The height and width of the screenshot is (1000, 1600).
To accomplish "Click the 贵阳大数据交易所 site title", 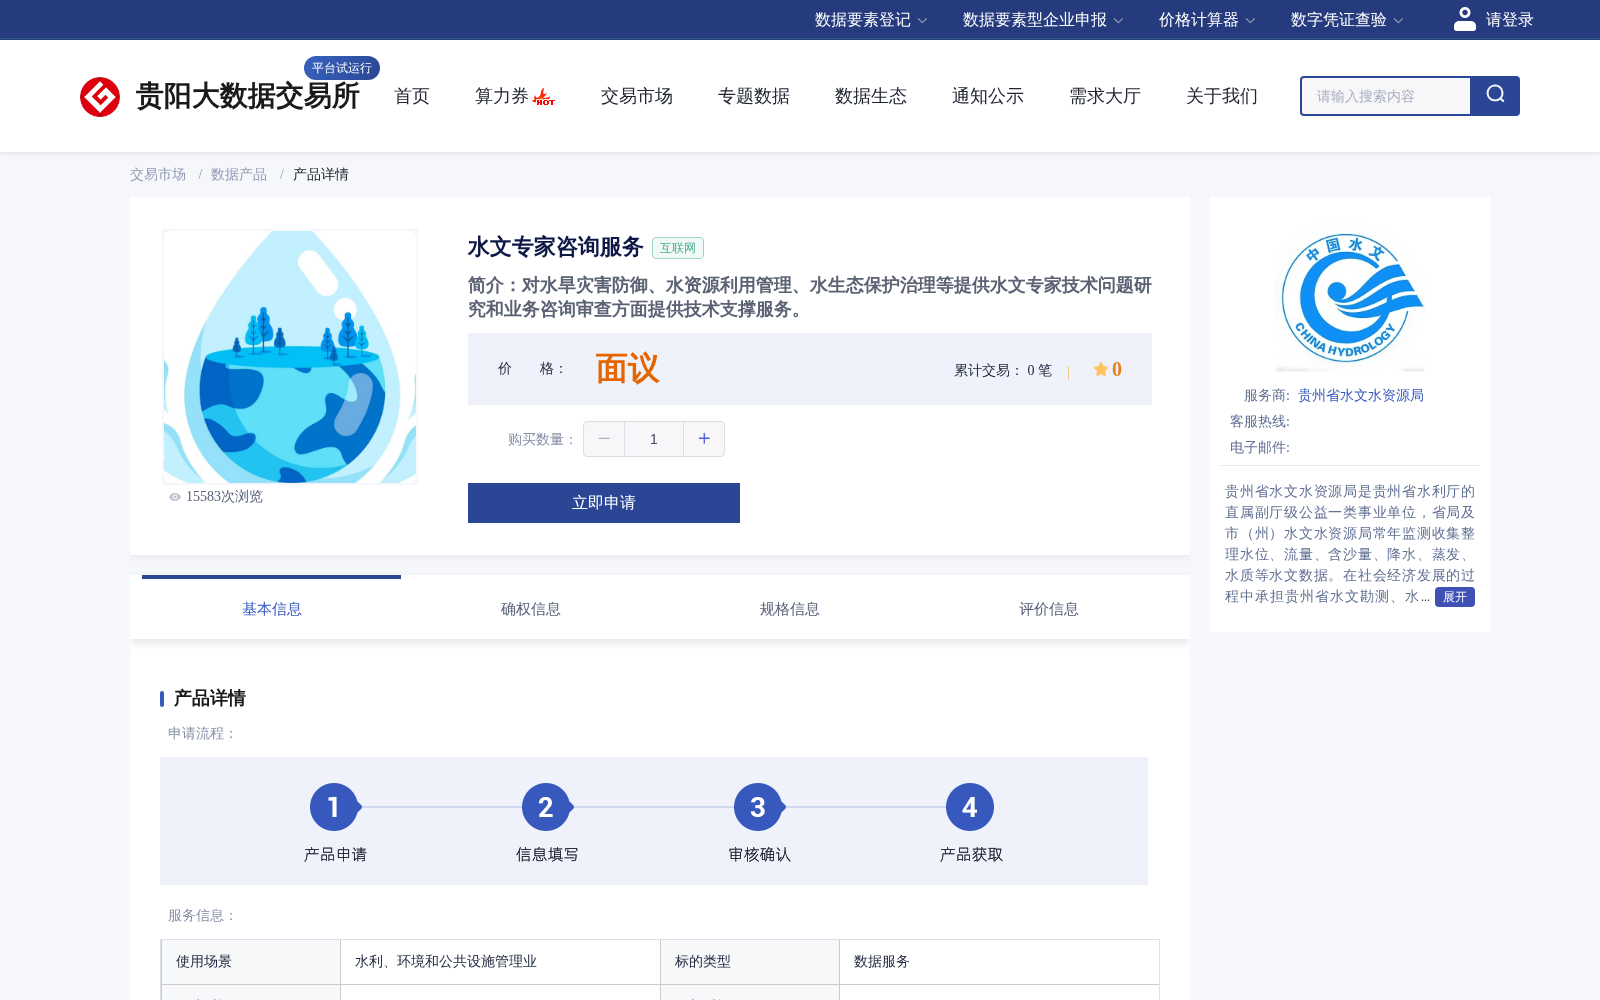I will (247, 97).
